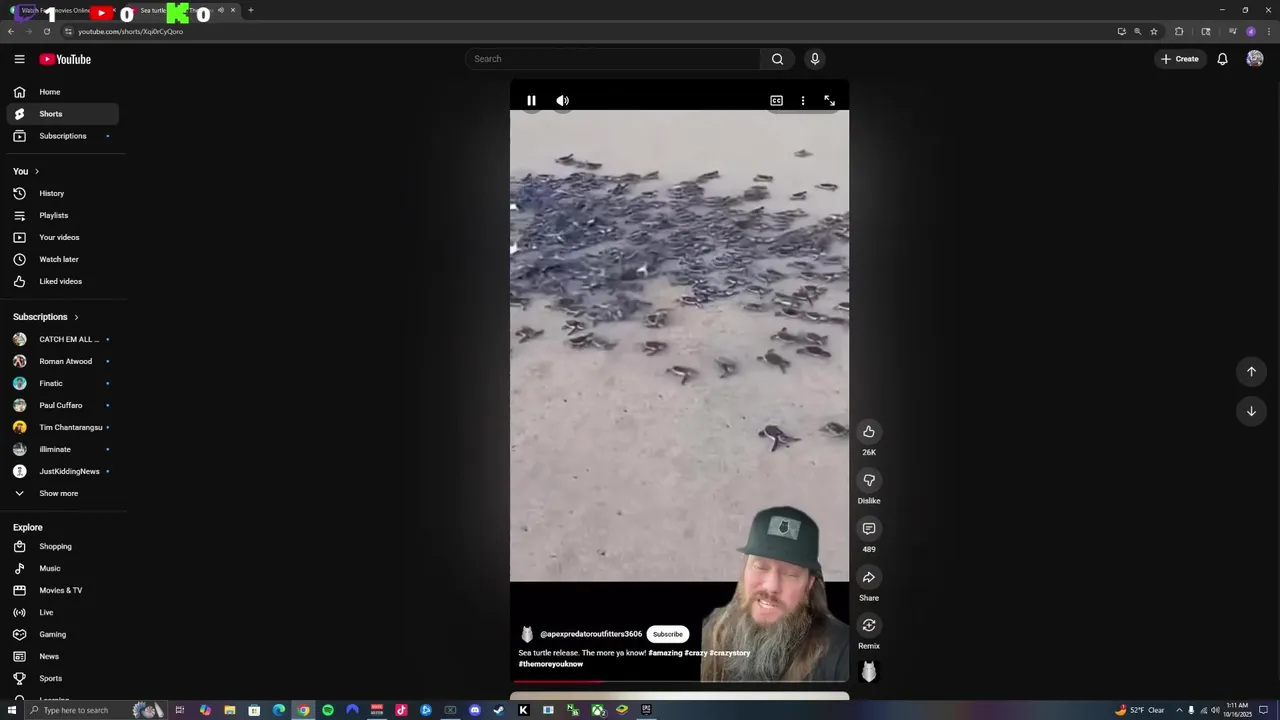Open Watch later list
The height and width of the screenshot is (720, 1280).
click(63, 259)
